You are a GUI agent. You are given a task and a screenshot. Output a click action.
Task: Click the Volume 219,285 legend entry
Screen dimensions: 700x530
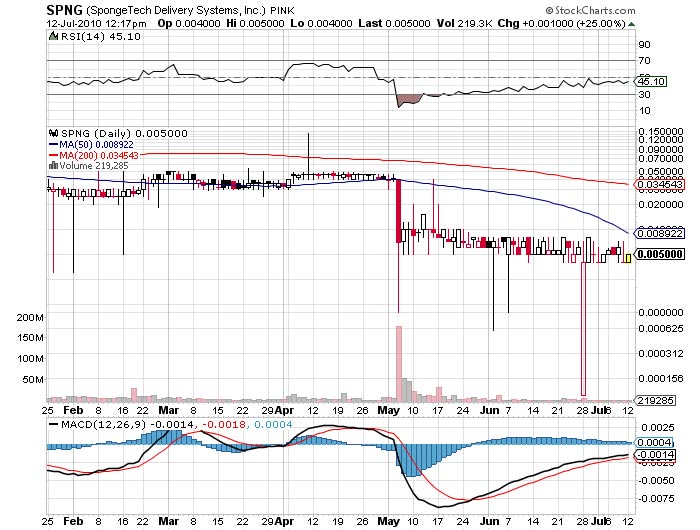coord(94,166)
